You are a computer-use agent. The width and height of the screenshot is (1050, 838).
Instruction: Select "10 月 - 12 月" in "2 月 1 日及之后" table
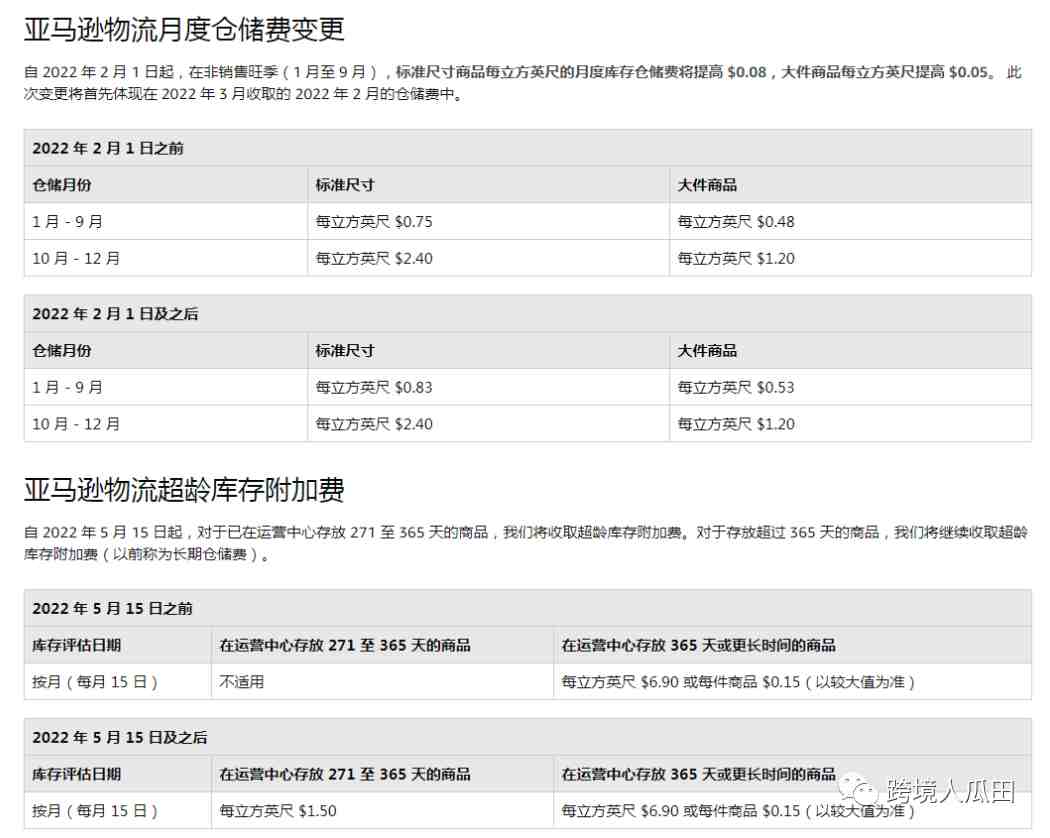[x=76, y=424]
